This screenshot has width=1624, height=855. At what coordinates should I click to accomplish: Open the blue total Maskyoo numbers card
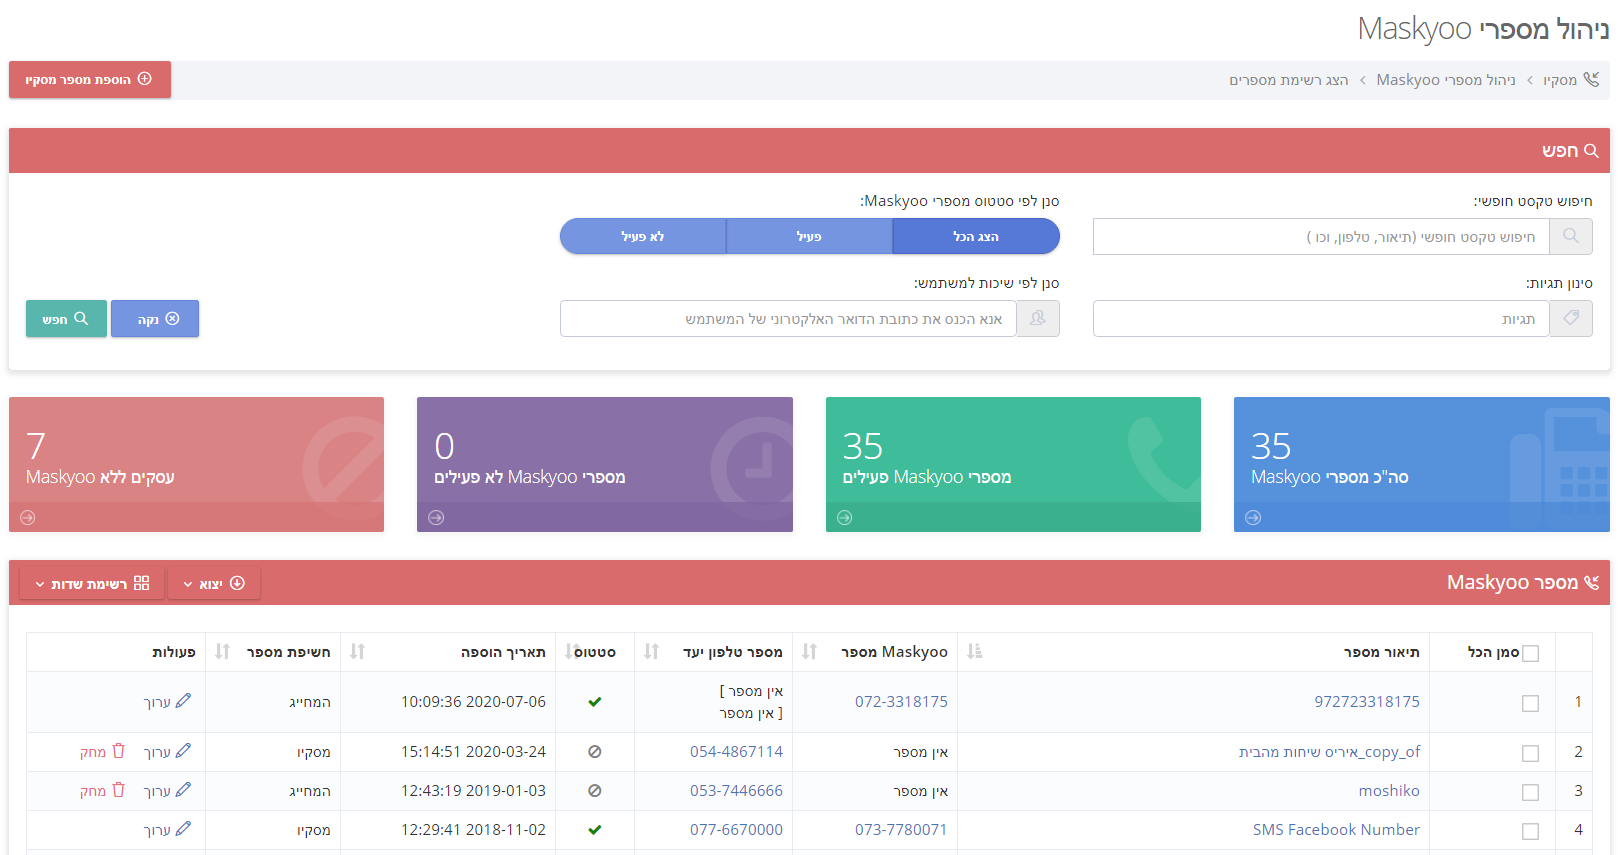tap(1421, 464)
